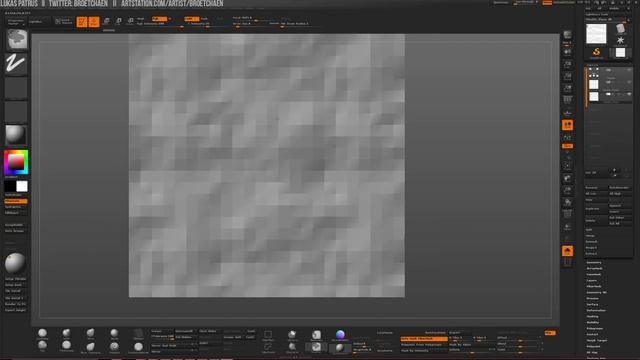Click the Move view icon on right shelf
Viewport: 640px width, 360px height.
[567, 179]
